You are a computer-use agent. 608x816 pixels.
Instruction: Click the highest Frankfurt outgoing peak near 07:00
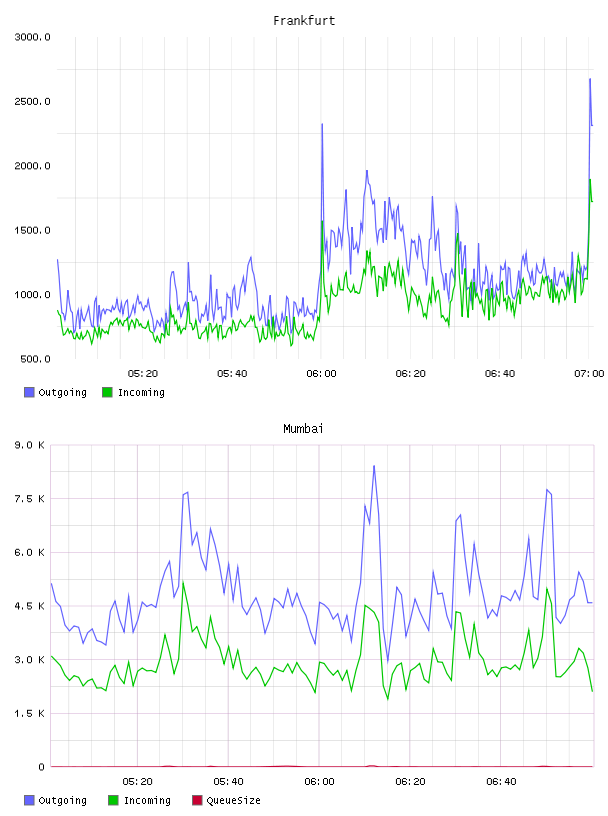click(x=590, y=80)
